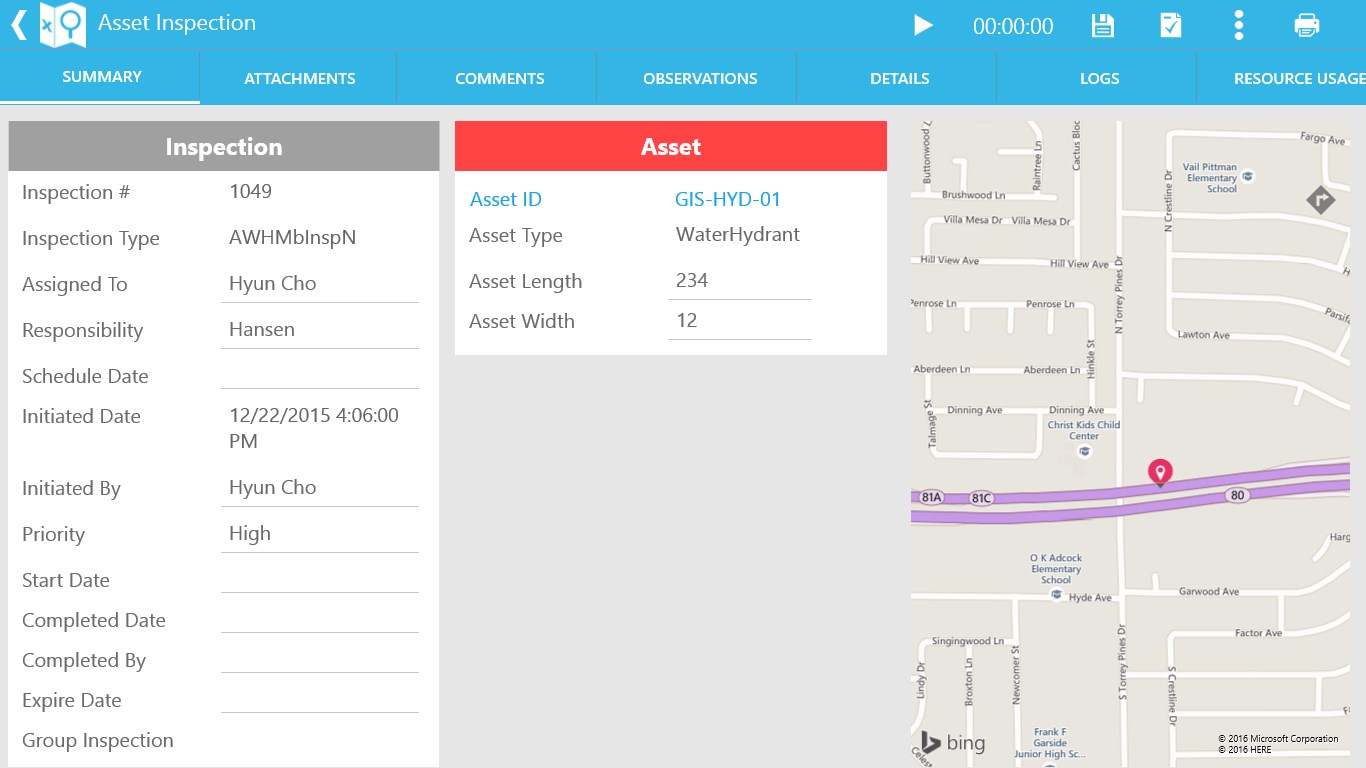Select the red map pin marker
The height and width of the screenshot is (768, 1366).
1159,472
